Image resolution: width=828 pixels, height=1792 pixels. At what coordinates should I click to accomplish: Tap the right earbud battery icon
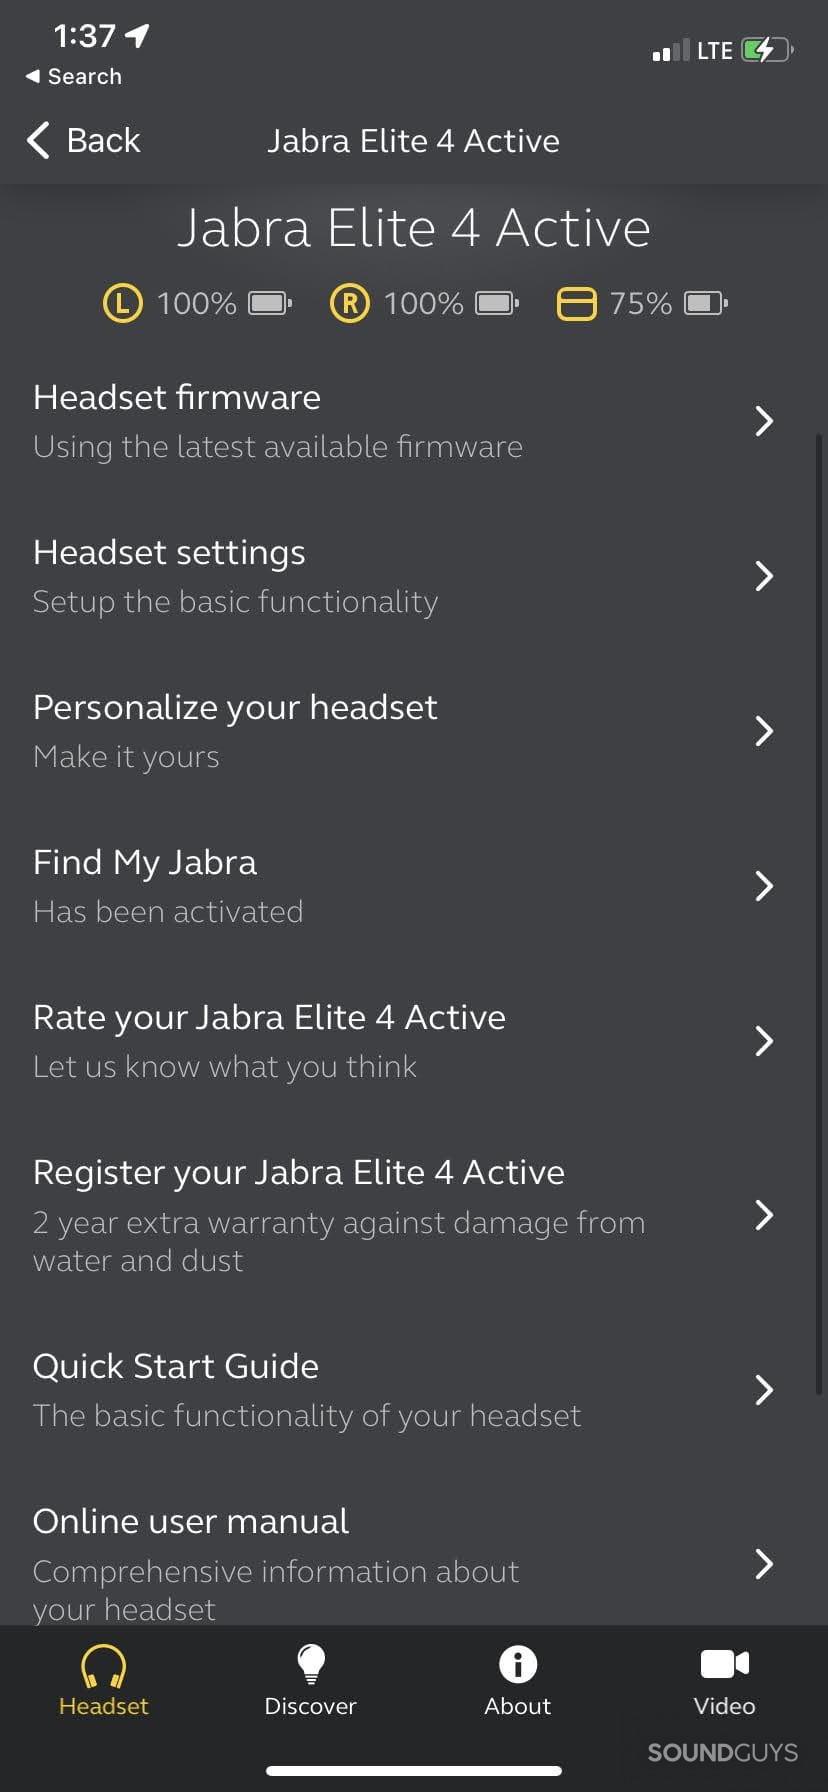497,303
